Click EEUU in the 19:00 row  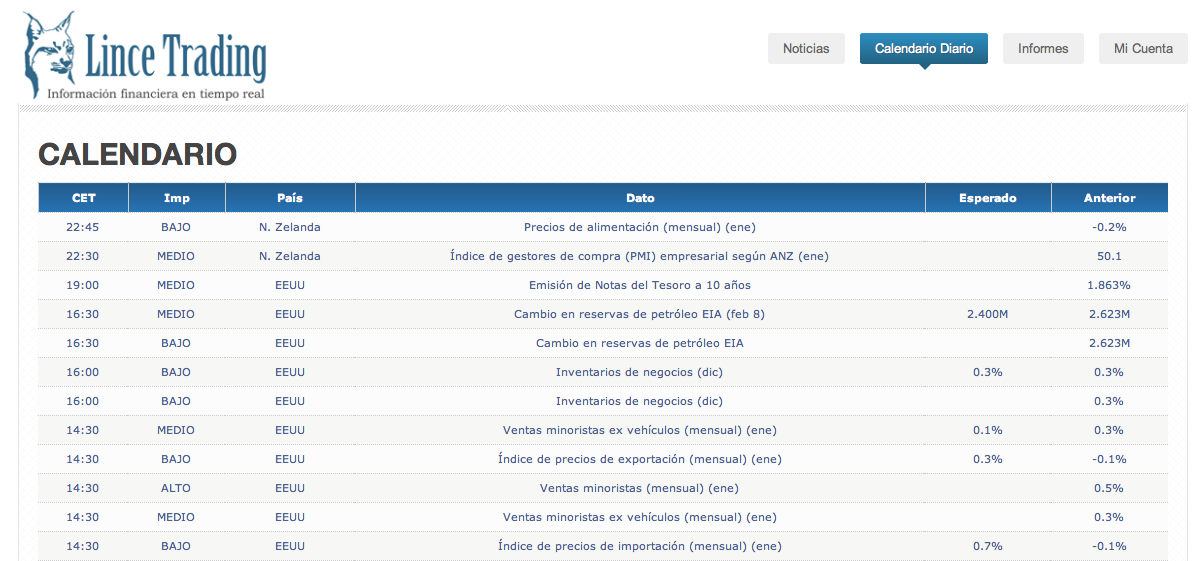point(290,285)
